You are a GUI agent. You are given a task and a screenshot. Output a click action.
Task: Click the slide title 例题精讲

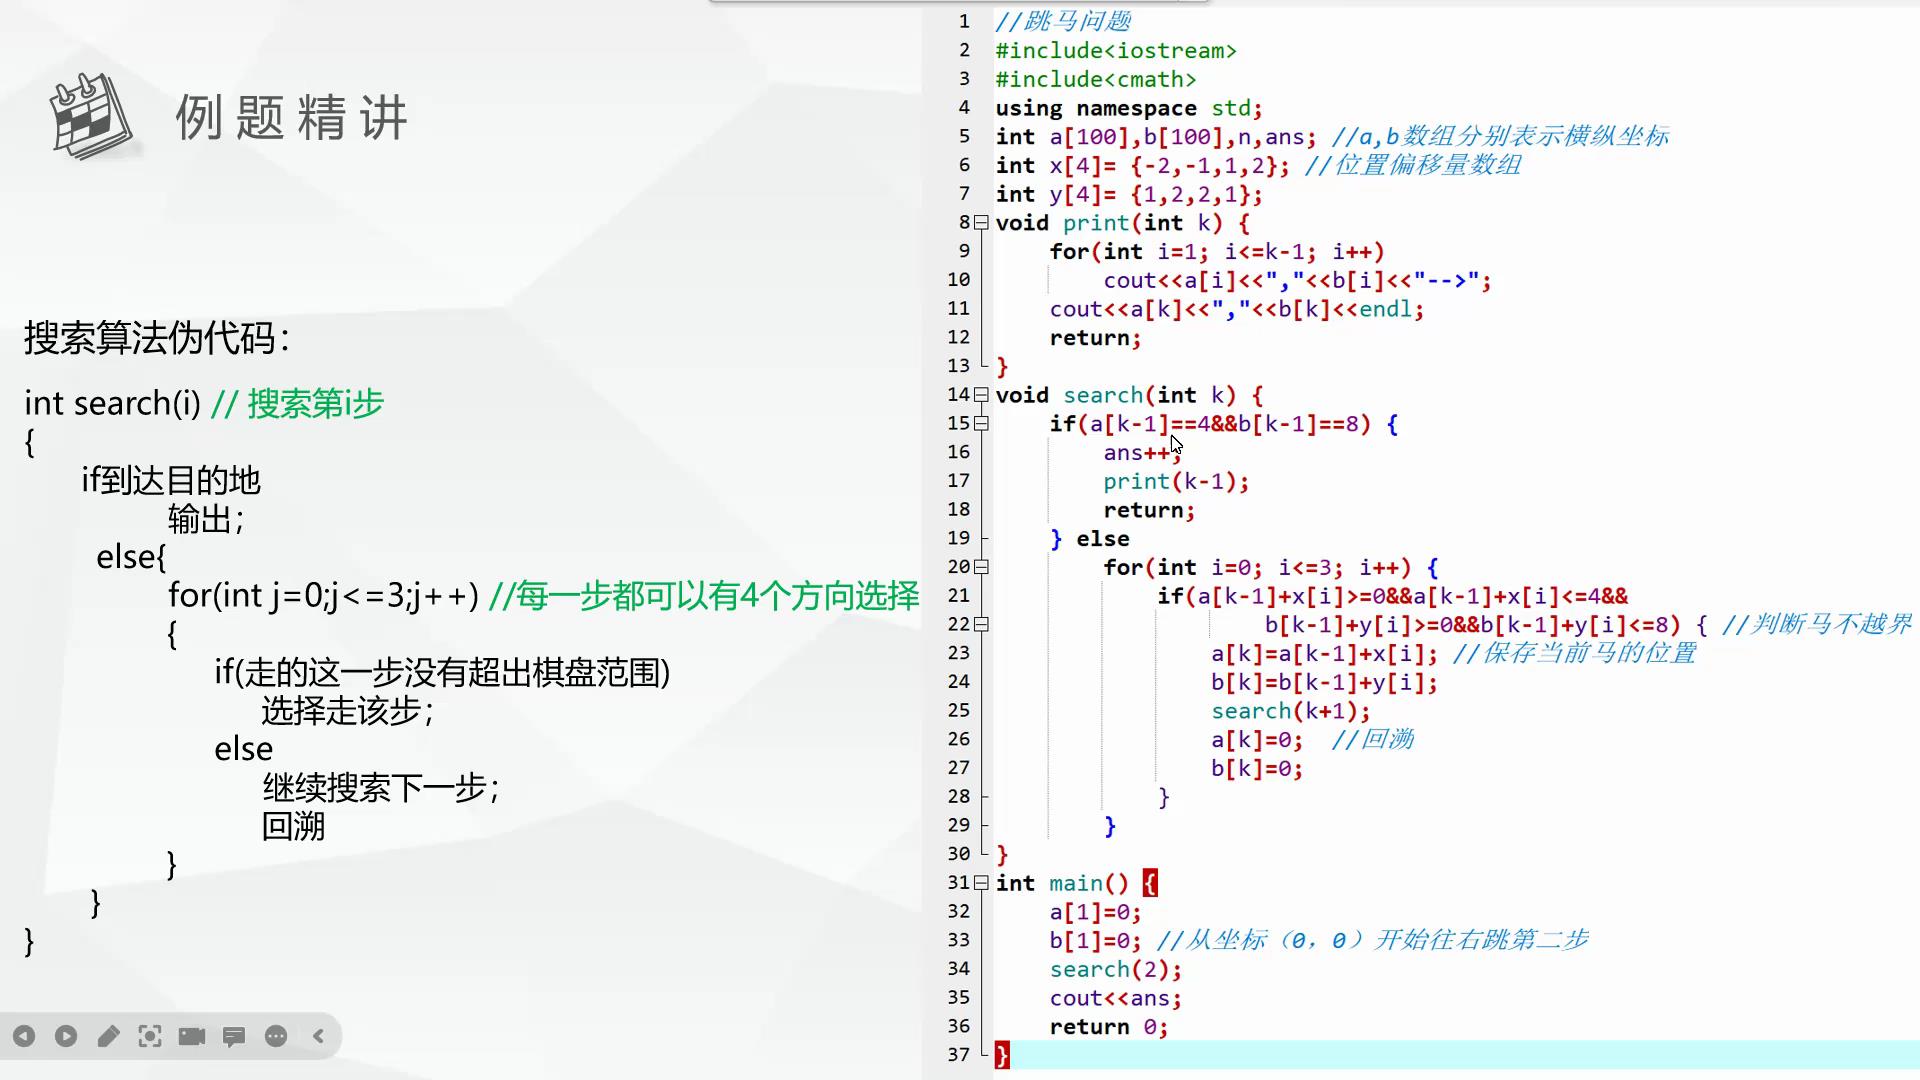click(x=292, y=118)
